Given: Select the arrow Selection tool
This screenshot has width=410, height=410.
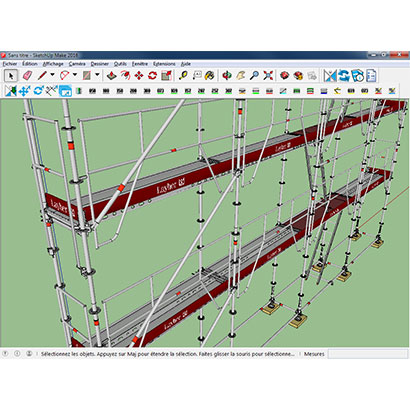Looking at the screenshot, I should tap(11, 76).
